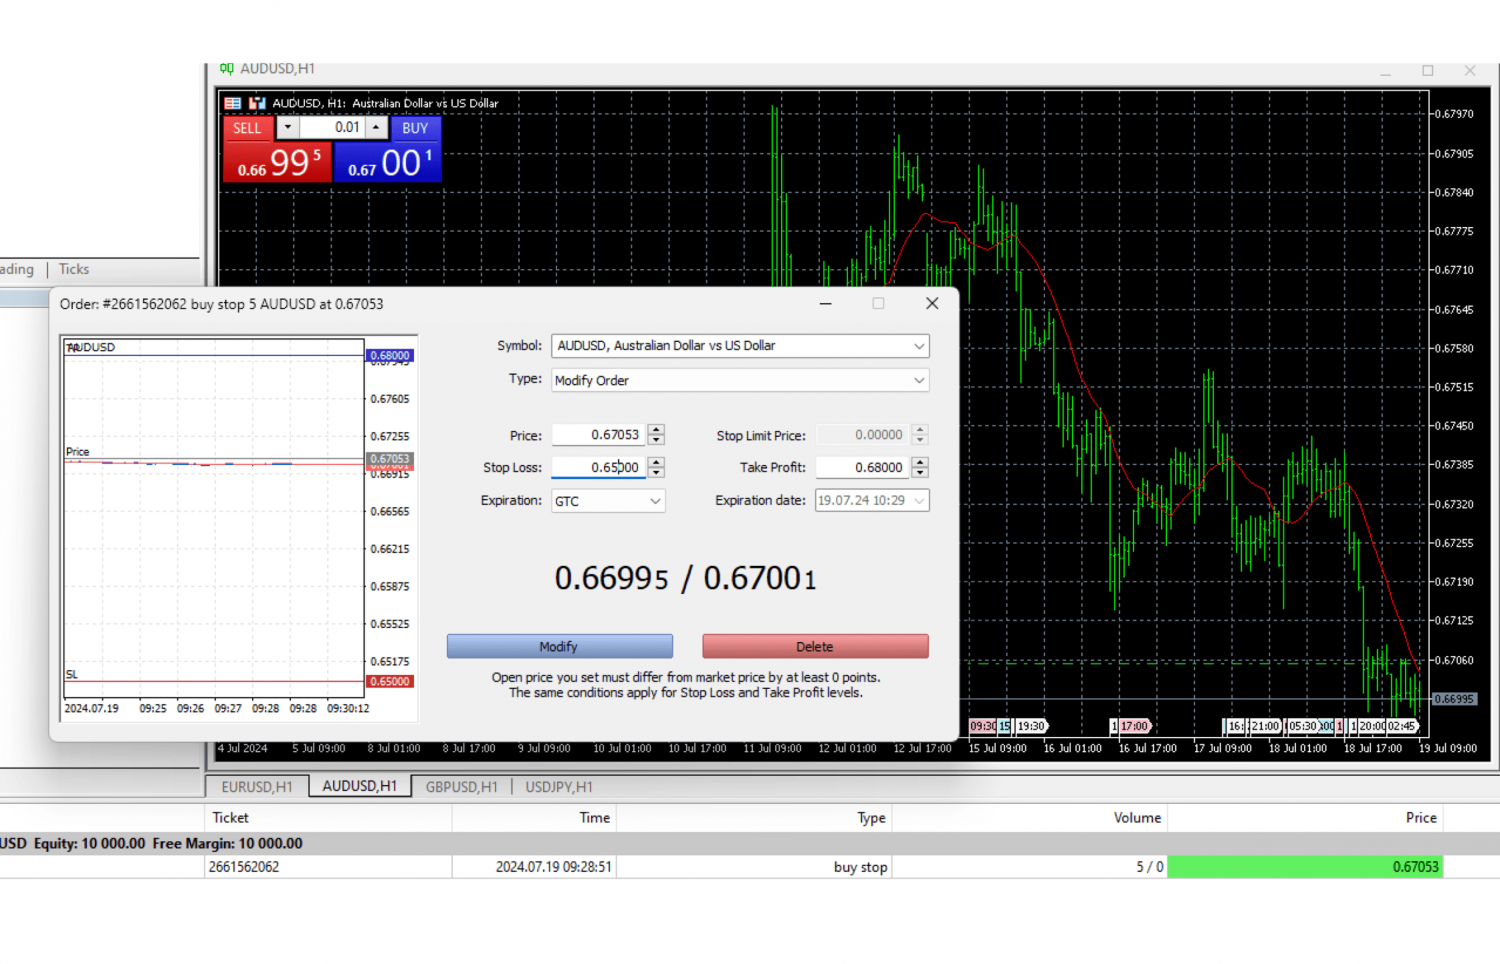Screen dimensions: 1500x964
Task: Open the Expiration GTC dropdown
Action: 655,501
